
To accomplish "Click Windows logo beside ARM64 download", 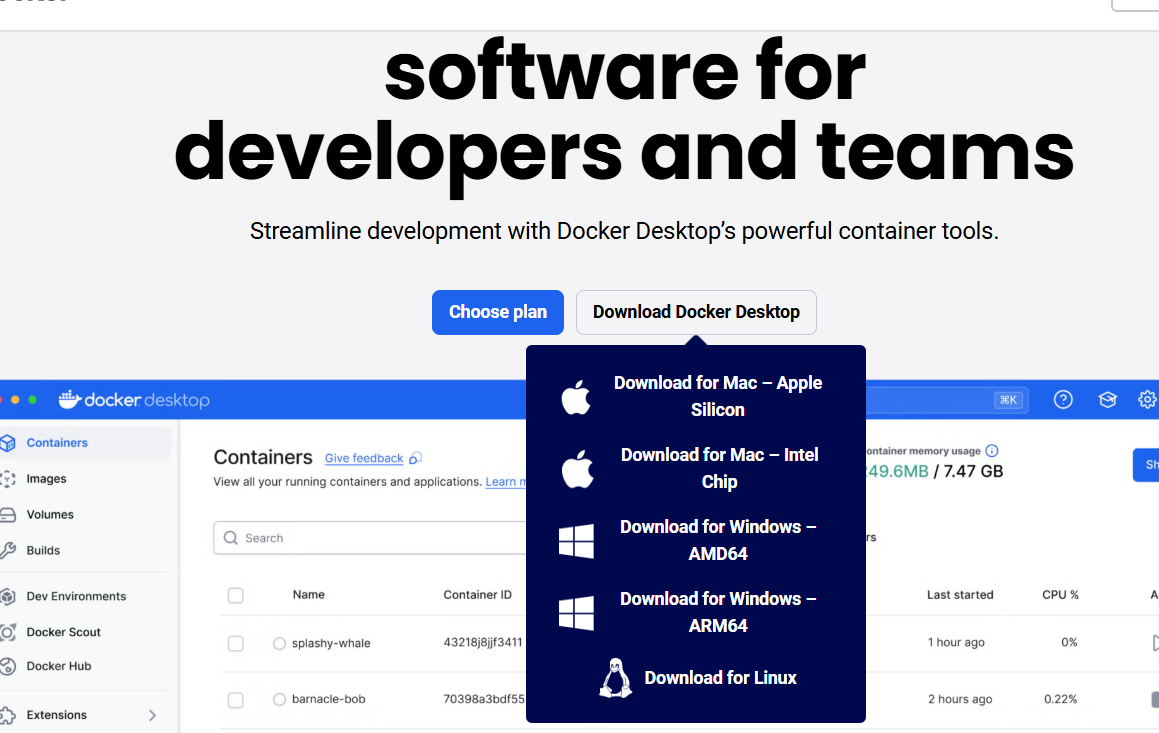I will tap(576, 613).
